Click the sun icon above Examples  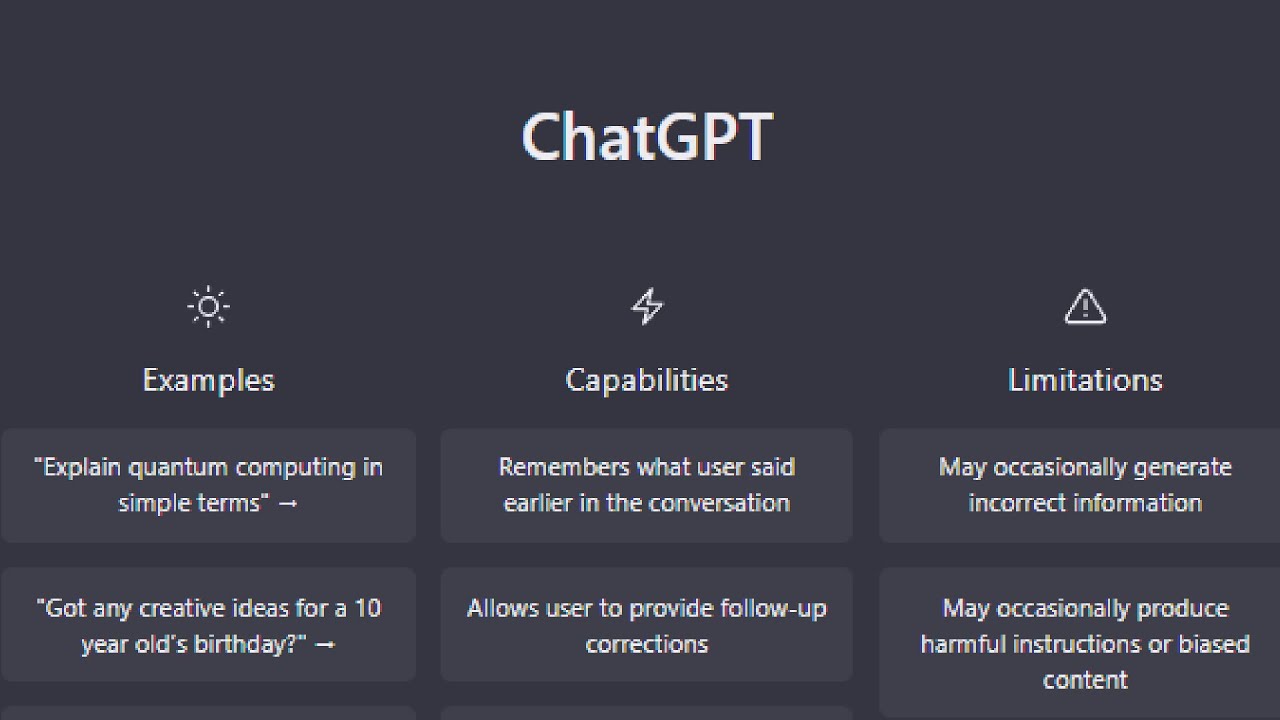pos(208,307)
